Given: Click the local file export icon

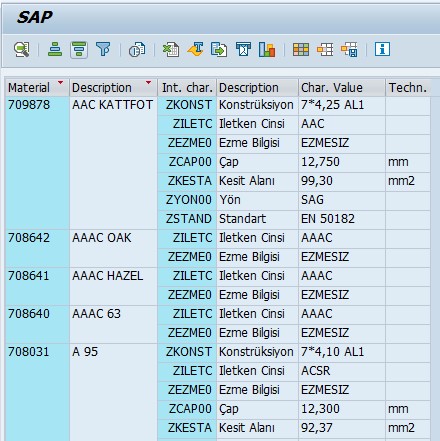Looking at the screenshot, I should 219,50.
